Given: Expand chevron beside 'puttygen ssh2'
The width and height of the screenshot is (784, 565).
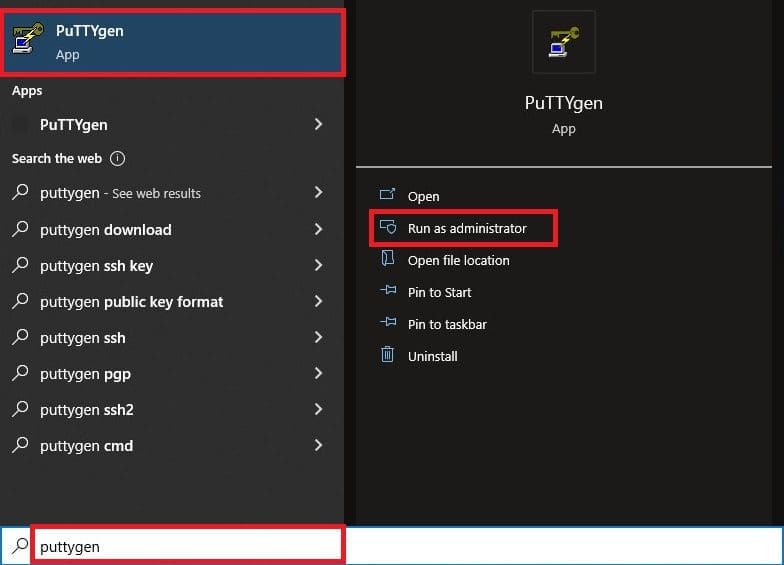Looking at the screenshot, I should pos(318,409).
